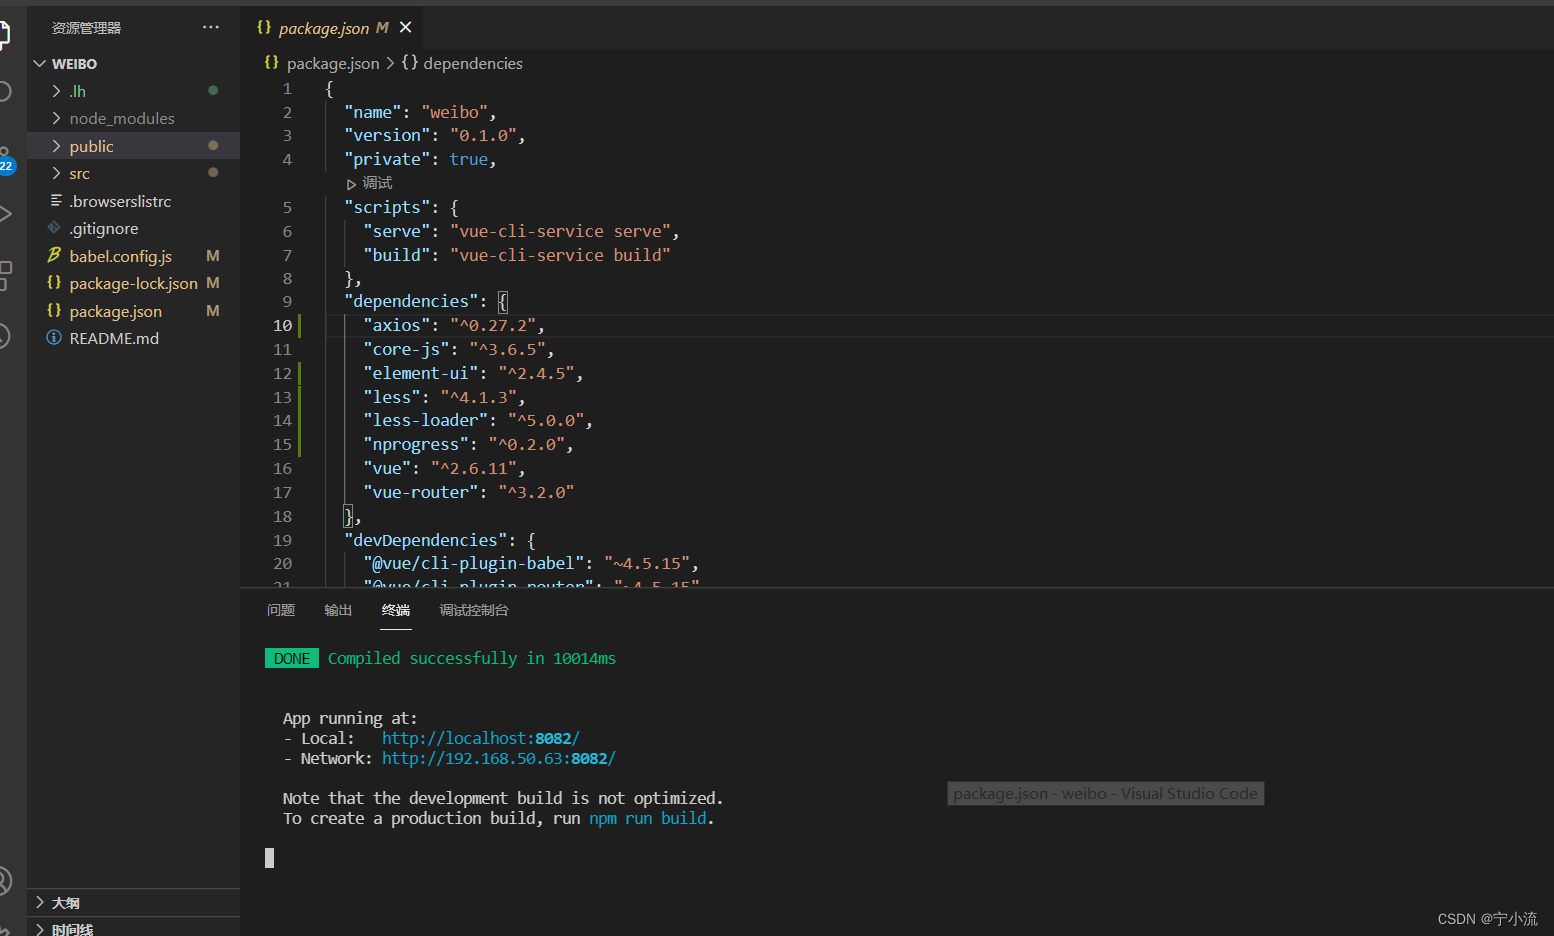Open README.md in the explorer
The height and width of the screenshot is (936, 1554).
[x=133, y=338]
